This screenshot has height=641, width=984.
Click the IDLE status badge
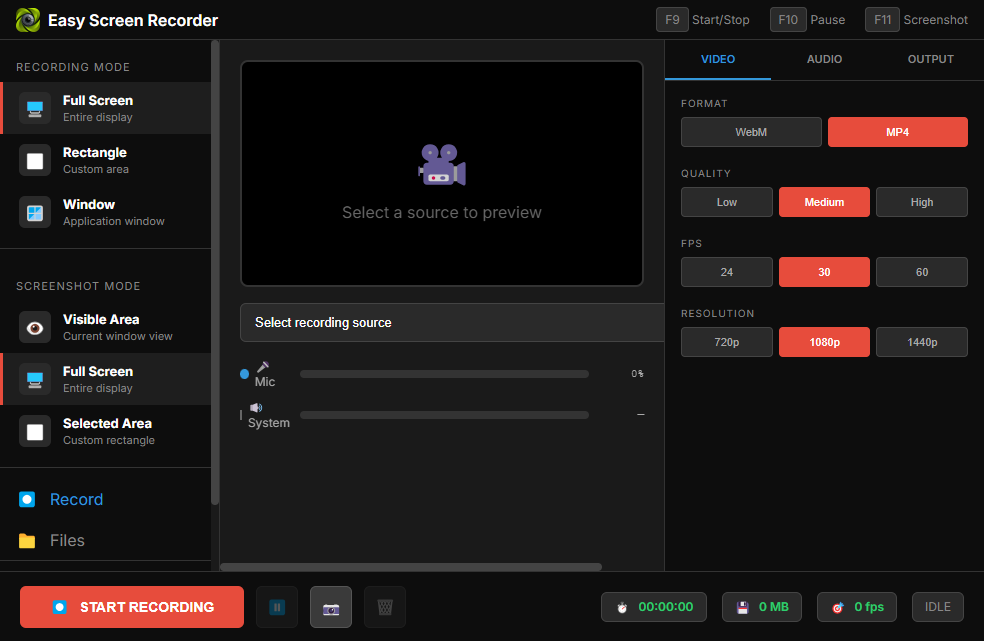click(x=938, y=607)
